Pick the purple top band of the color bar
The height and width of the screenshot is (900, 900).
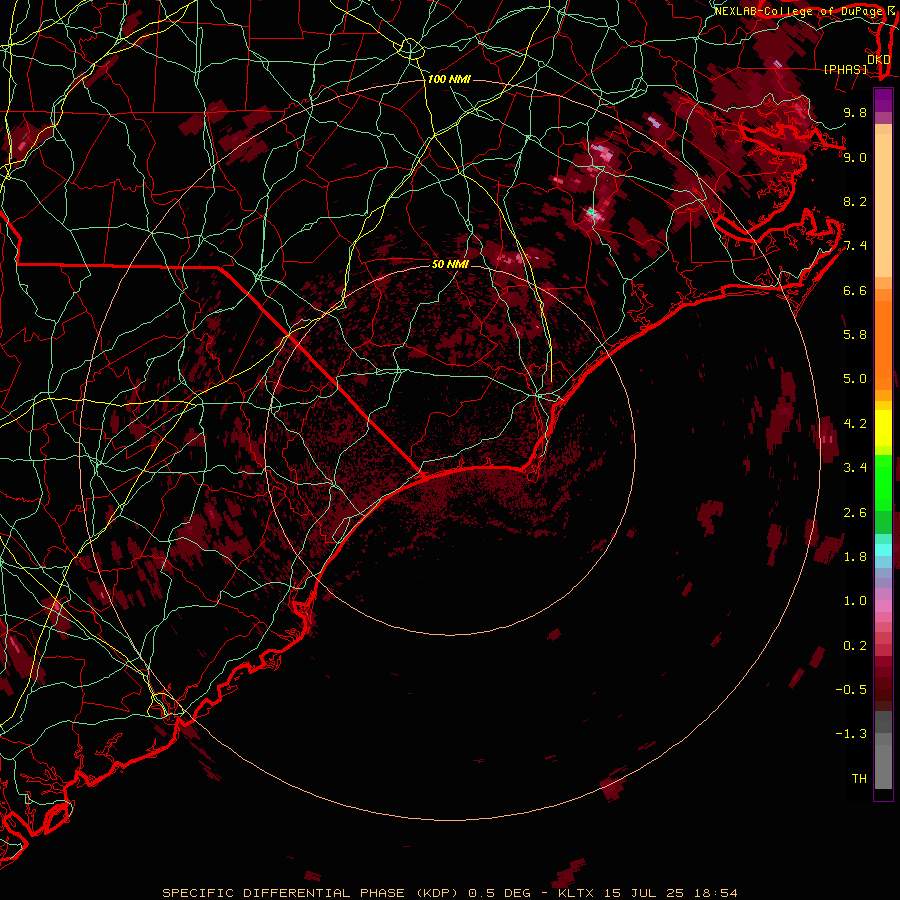pos(883,100)
